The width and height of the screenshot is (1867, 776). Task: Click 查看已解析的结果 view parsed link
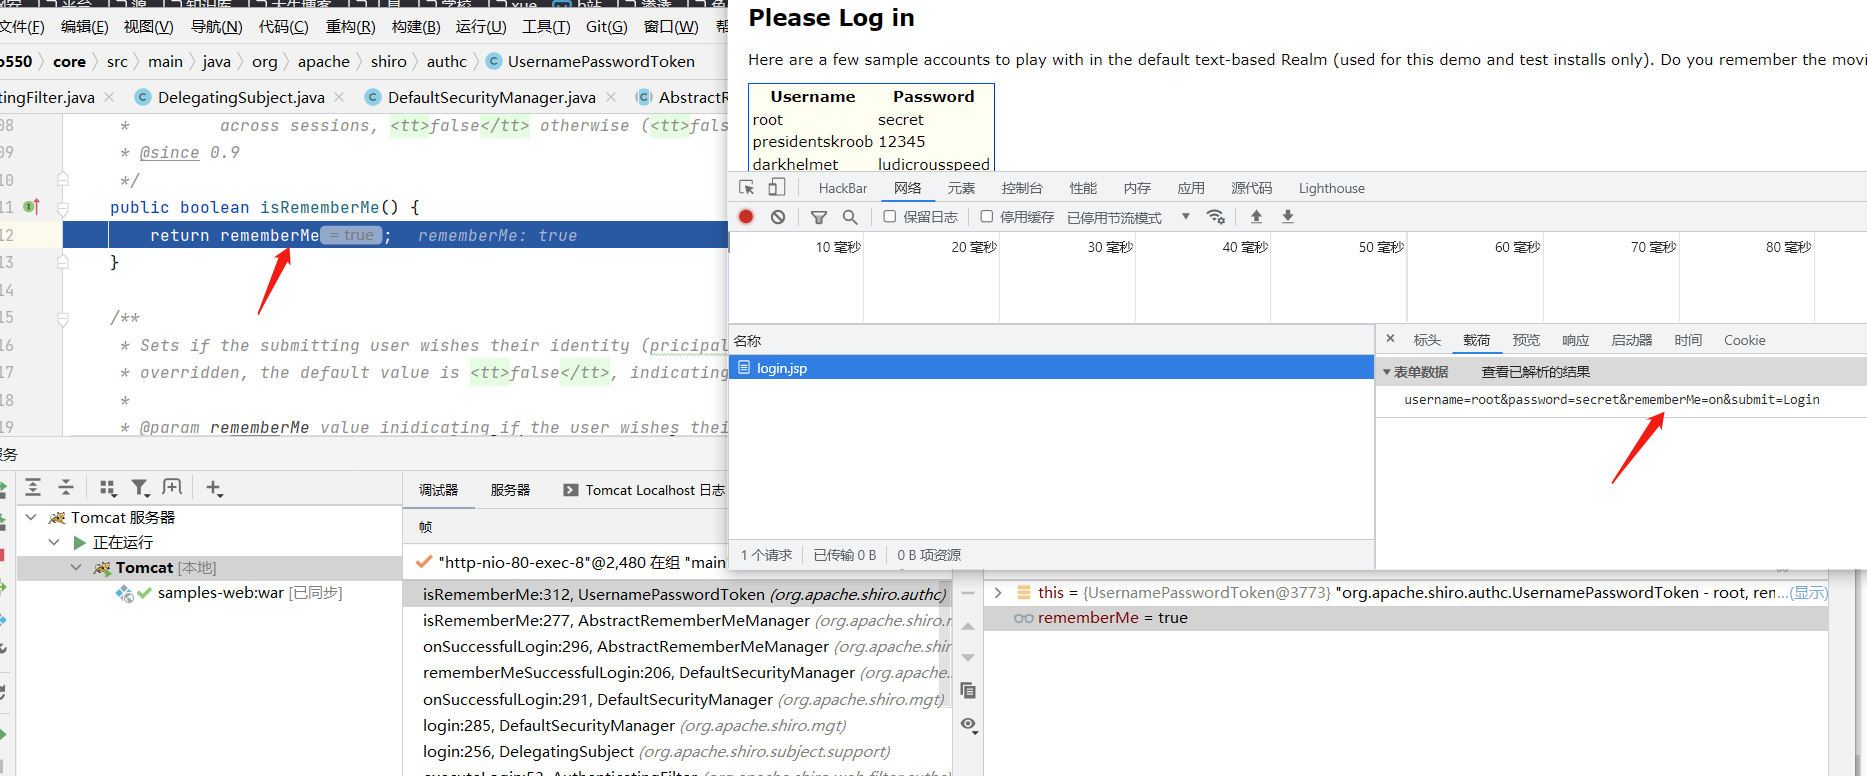click(1535, 372)
